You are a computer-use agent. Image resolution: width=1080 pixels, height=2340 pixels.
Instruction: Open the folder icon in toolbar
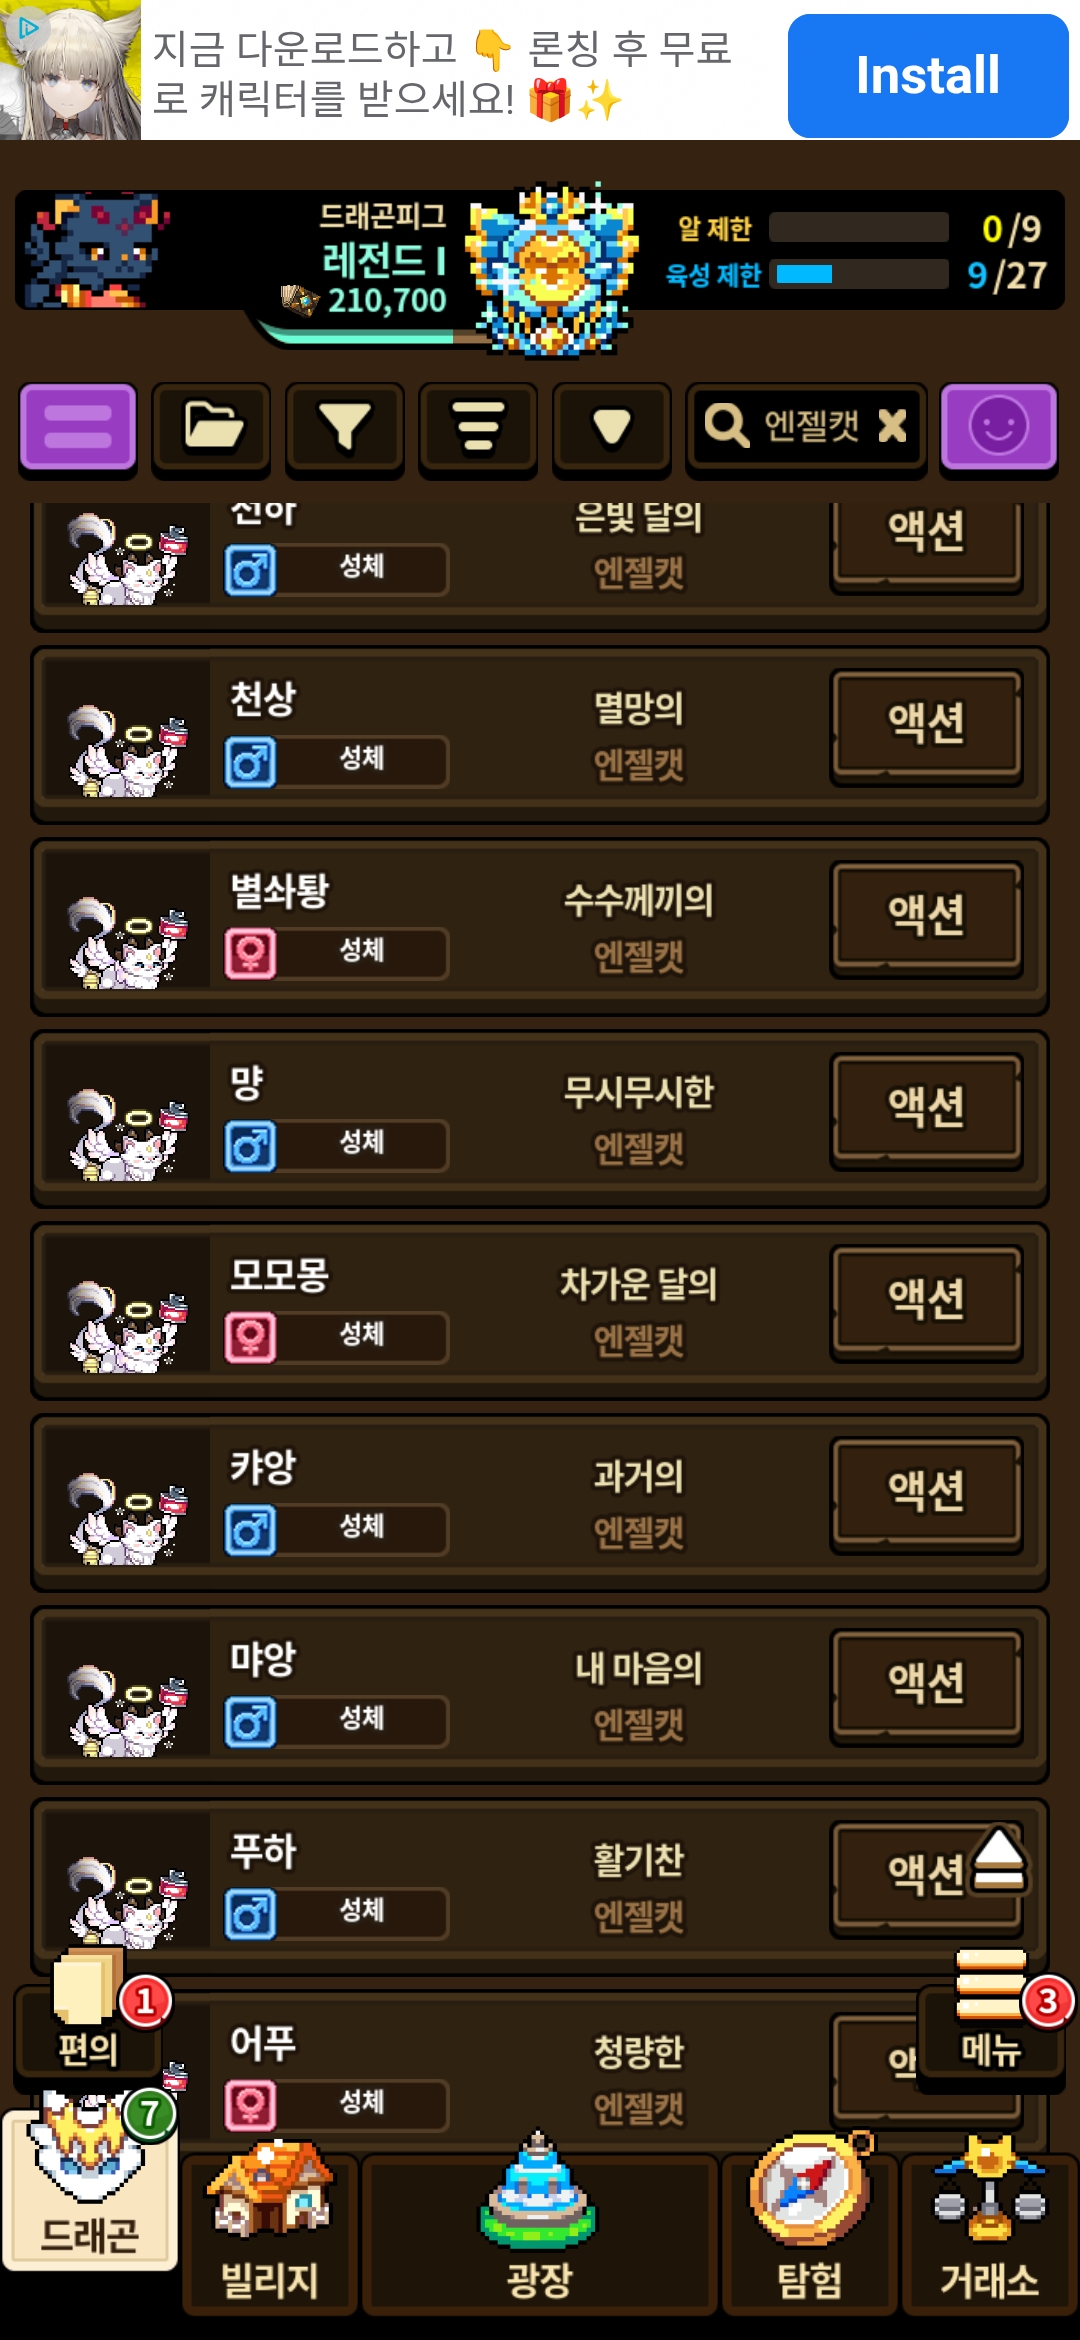click(x=212, y=427)
